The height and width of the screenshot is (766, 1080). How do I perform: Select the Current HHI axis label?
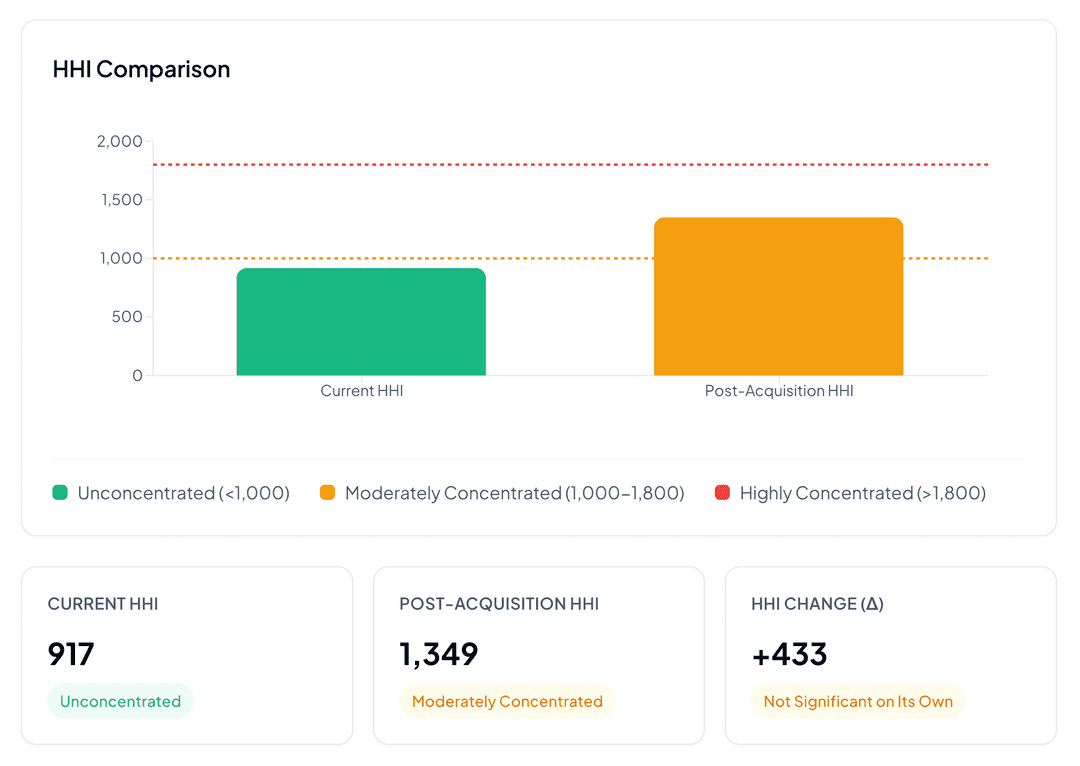click(x=361, y=391)
